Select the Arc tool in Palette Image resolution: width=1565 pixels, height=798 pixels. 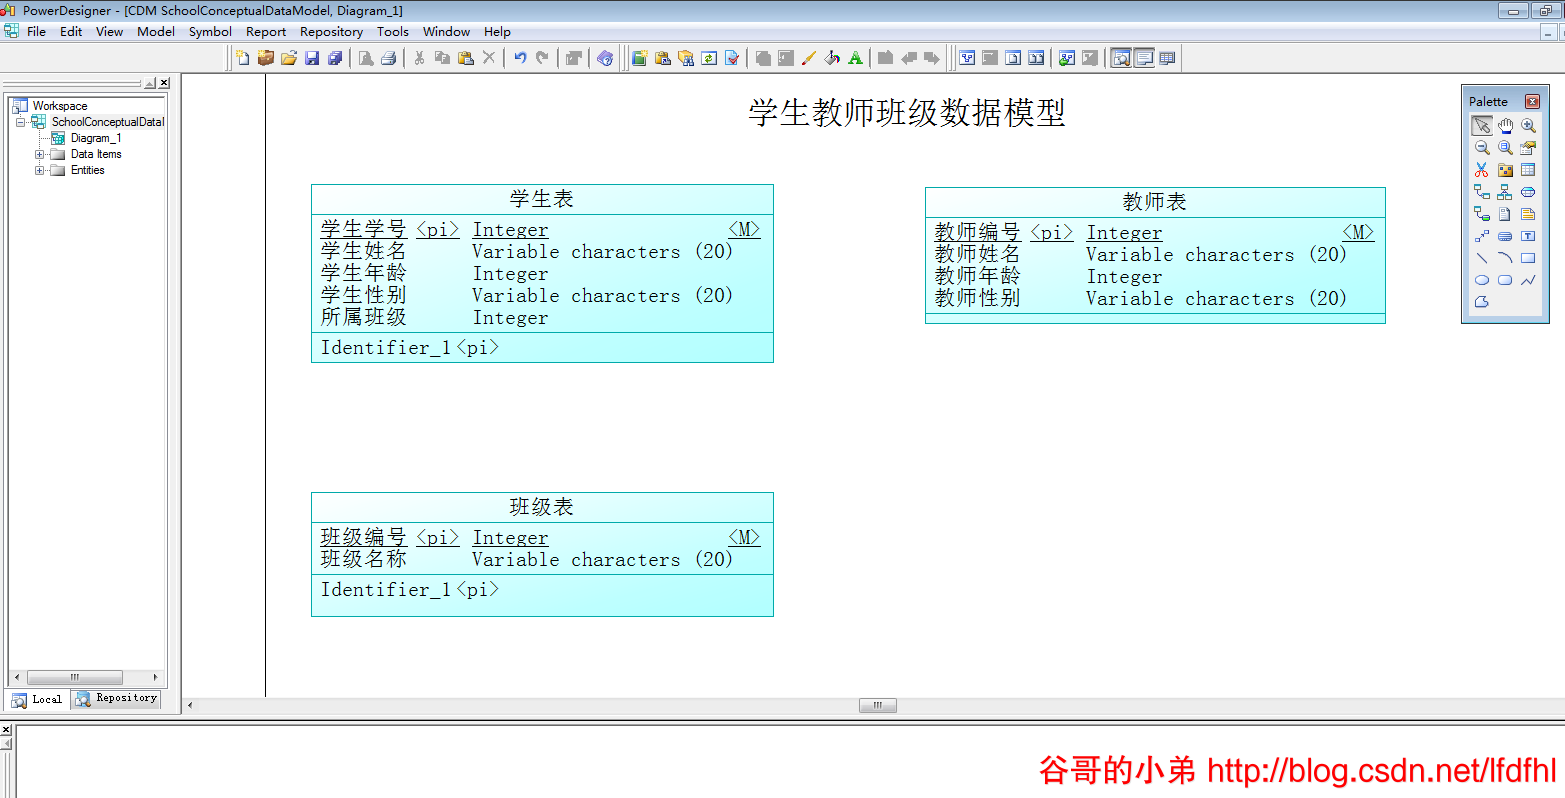point(1505,258)
